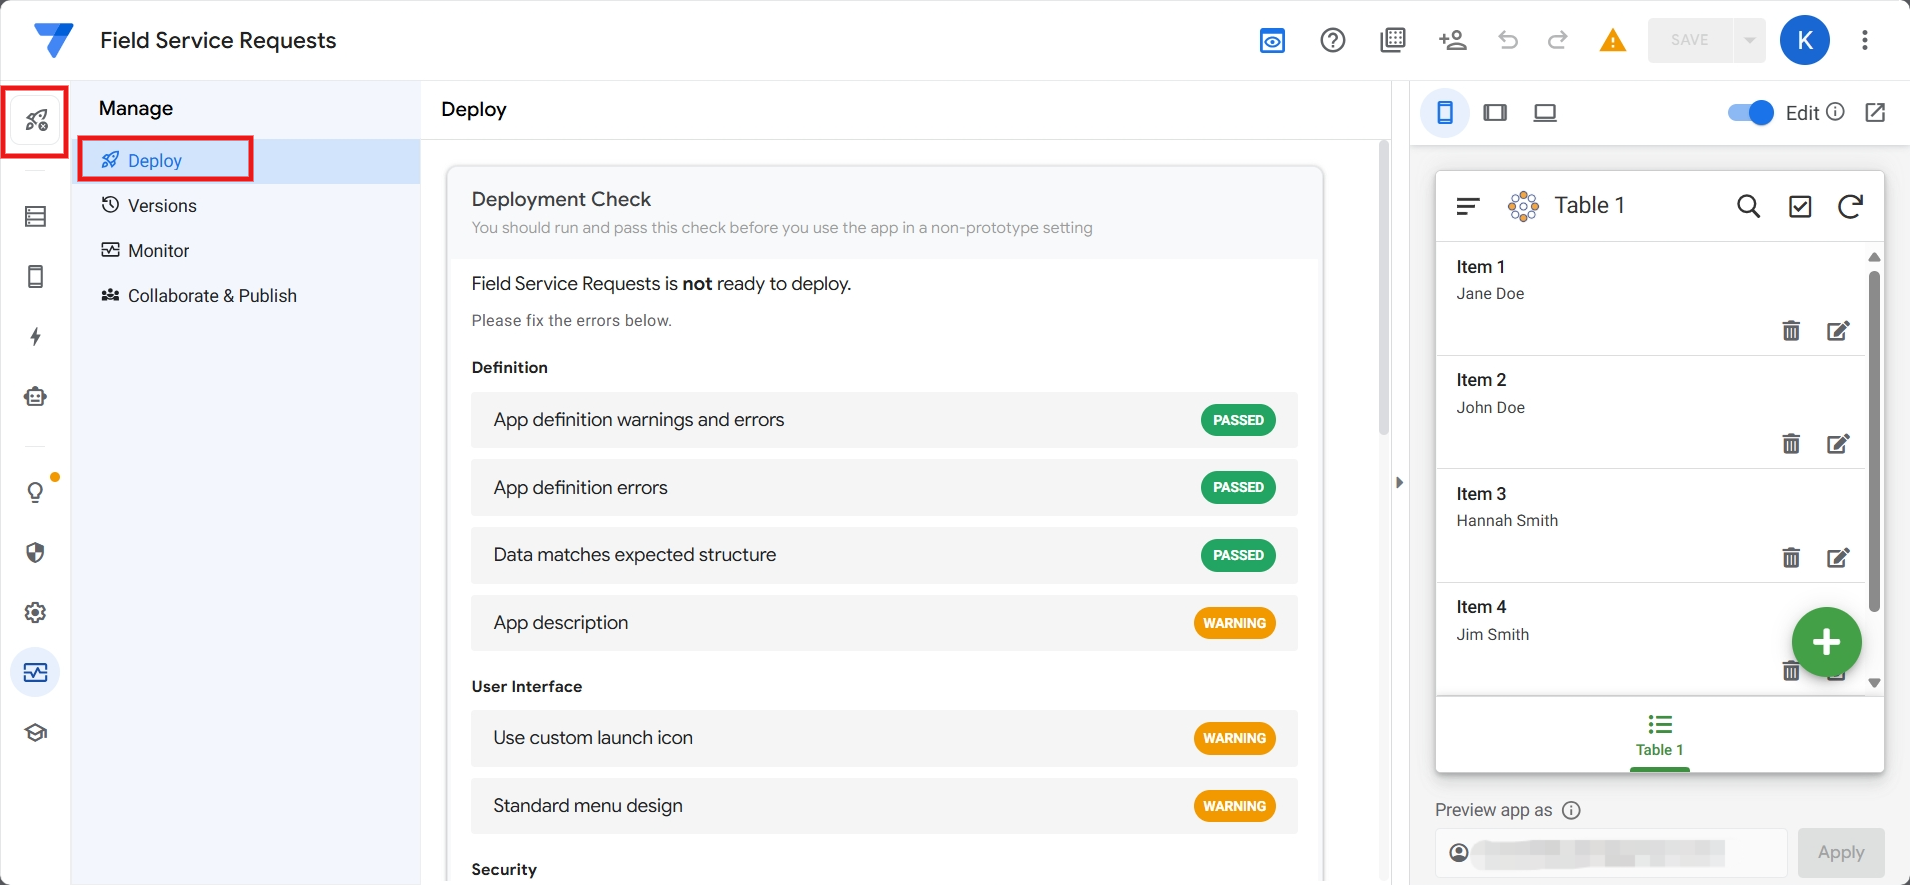This screenshot has width=1910, height=885.
Task: Click the AppSheet logo
Action: pos(53,40)
